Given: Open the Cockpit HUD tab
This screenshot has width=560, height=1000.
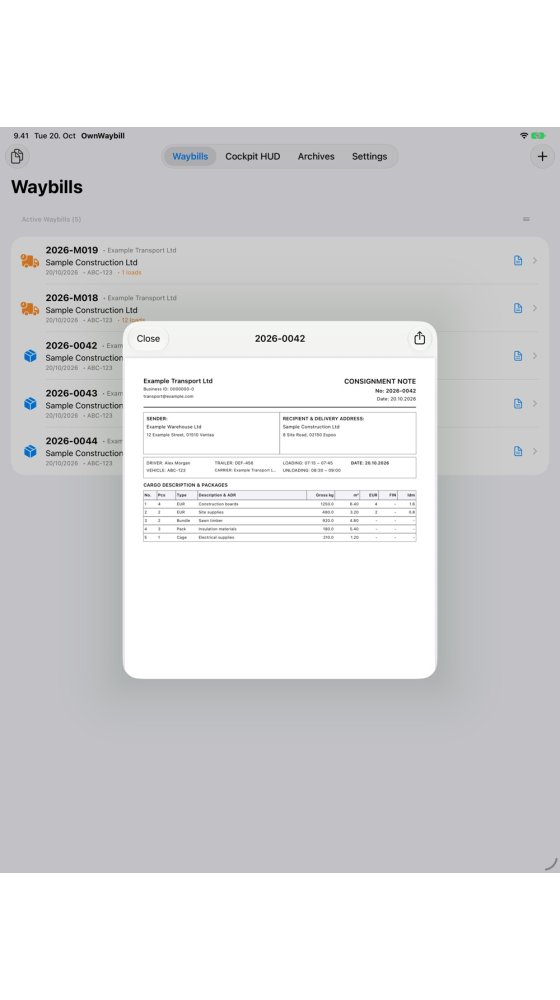Looking at the screenshot, I should click(253, 156).
